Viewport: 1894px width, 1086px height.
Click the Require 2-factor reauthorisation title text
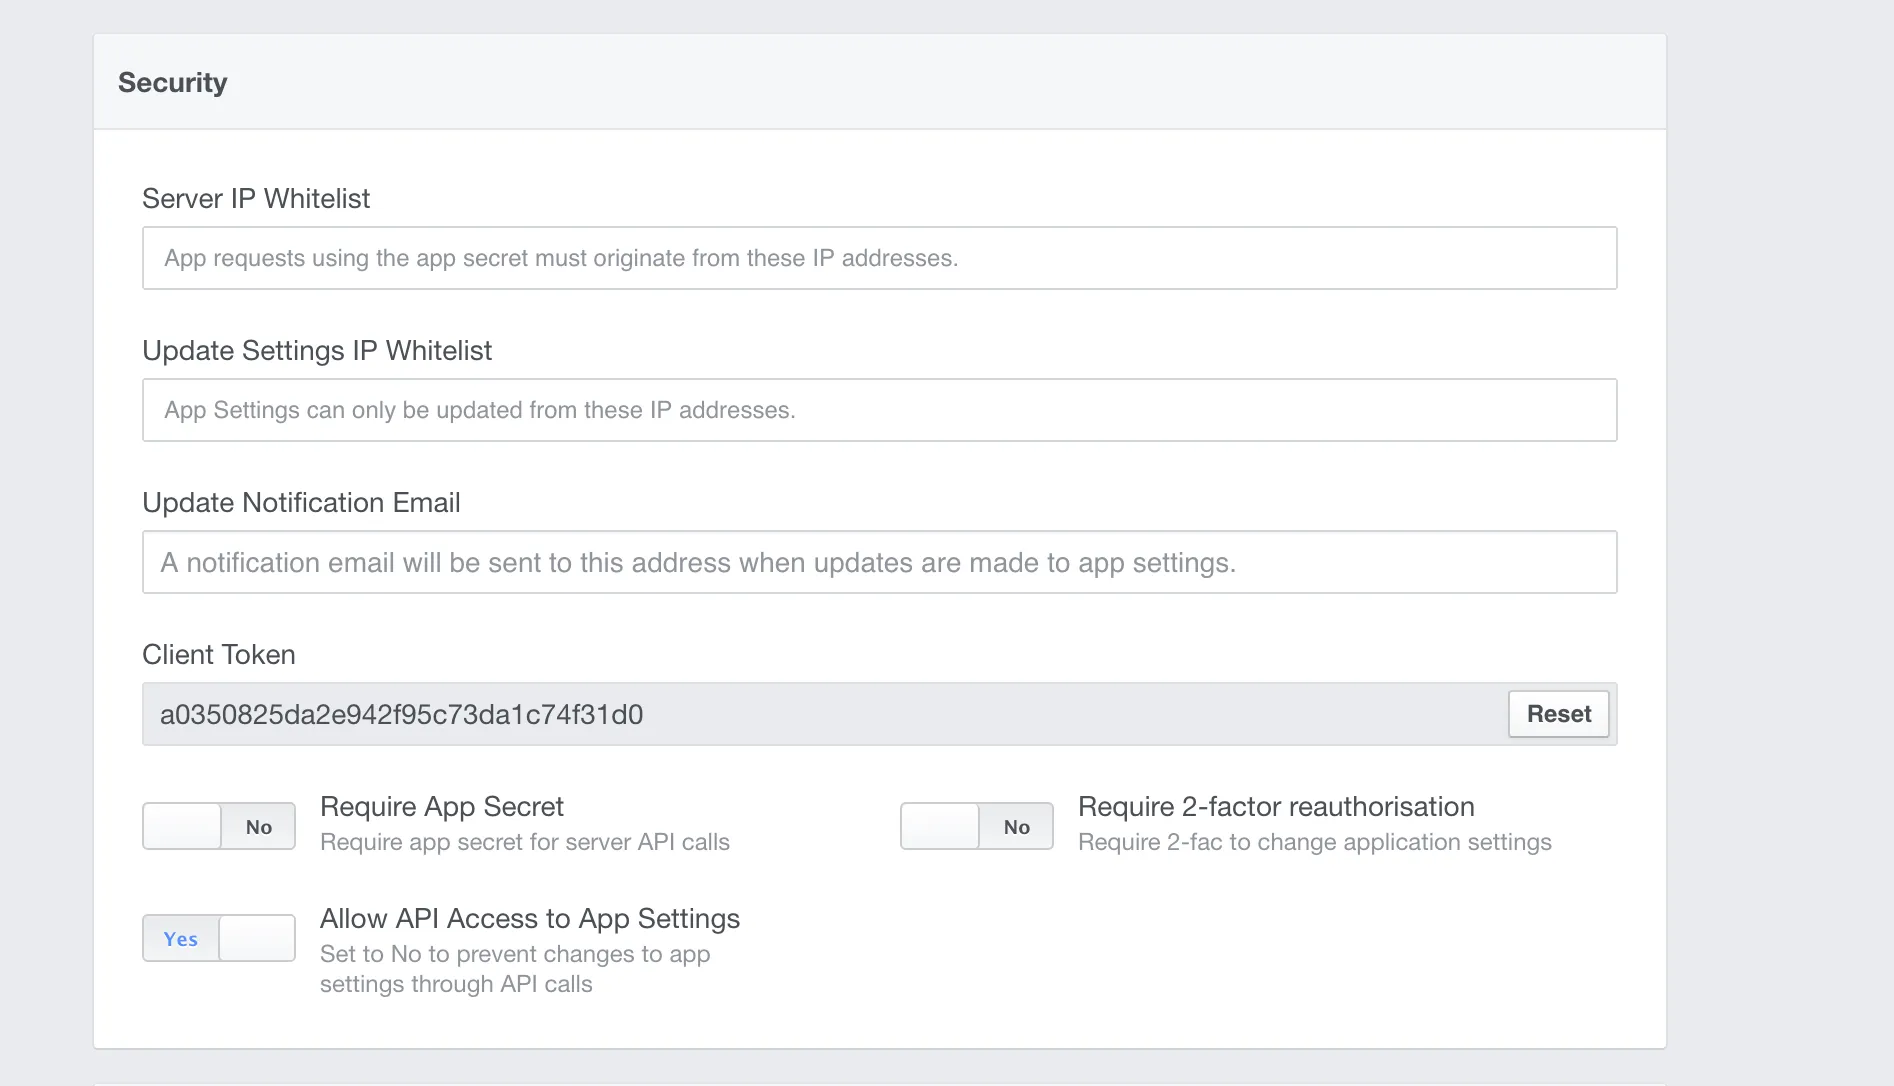coord(1276,806)
